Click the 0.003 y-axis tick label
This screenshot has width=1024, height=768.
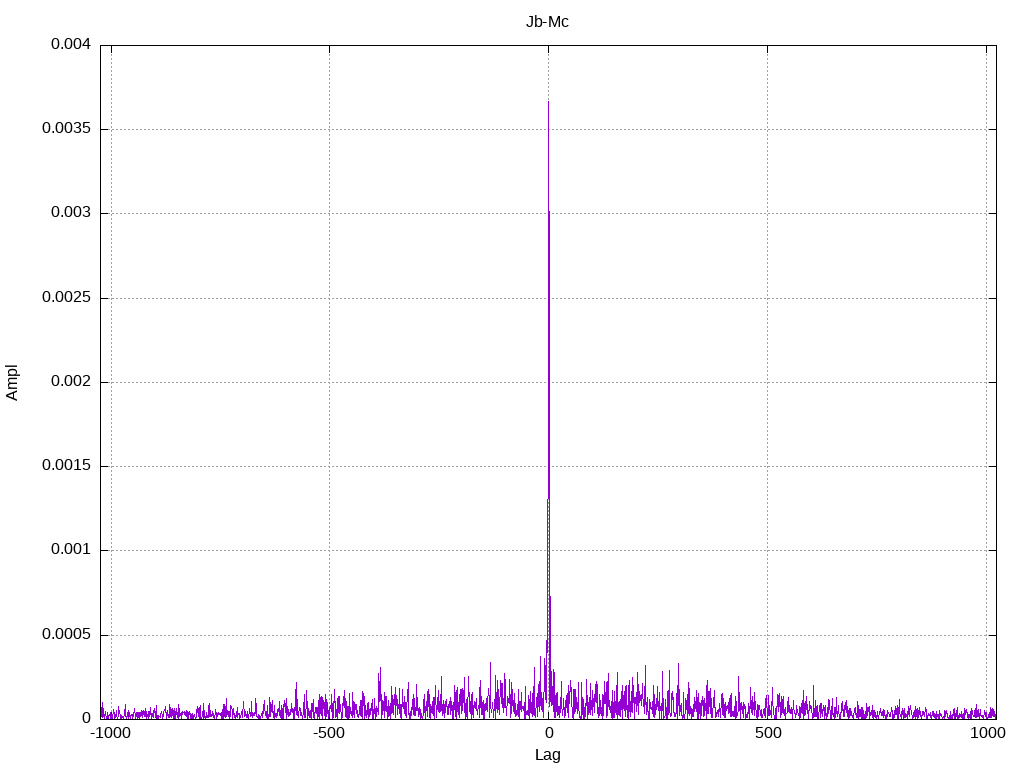coord(71,213)
